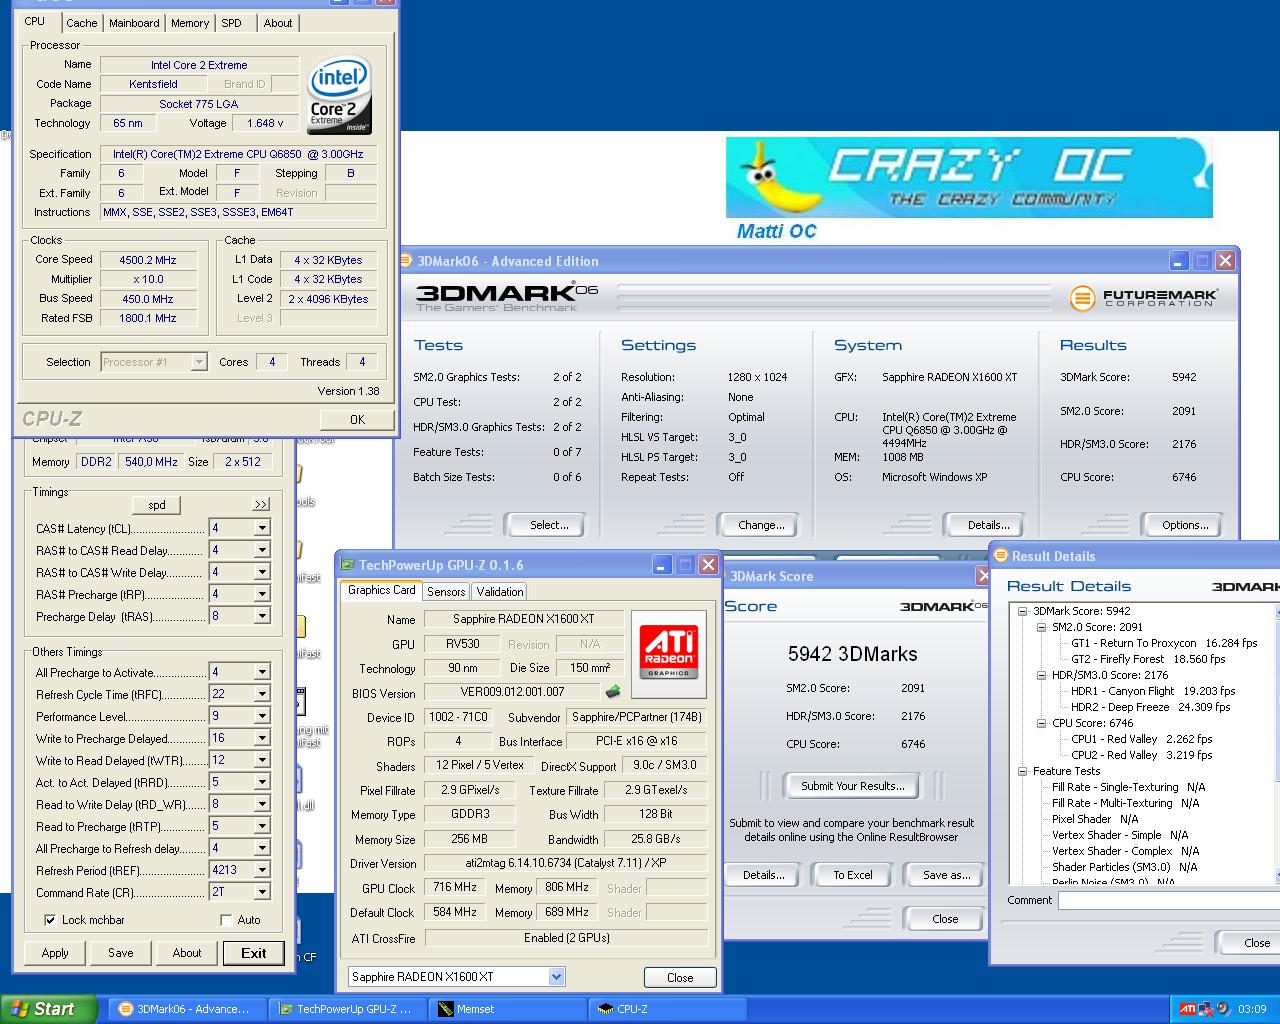This screenshot has width=1280, height=1024.
Task: Collapse the CPU Score: 6746 tree node
Action: tap(1042, 723)
